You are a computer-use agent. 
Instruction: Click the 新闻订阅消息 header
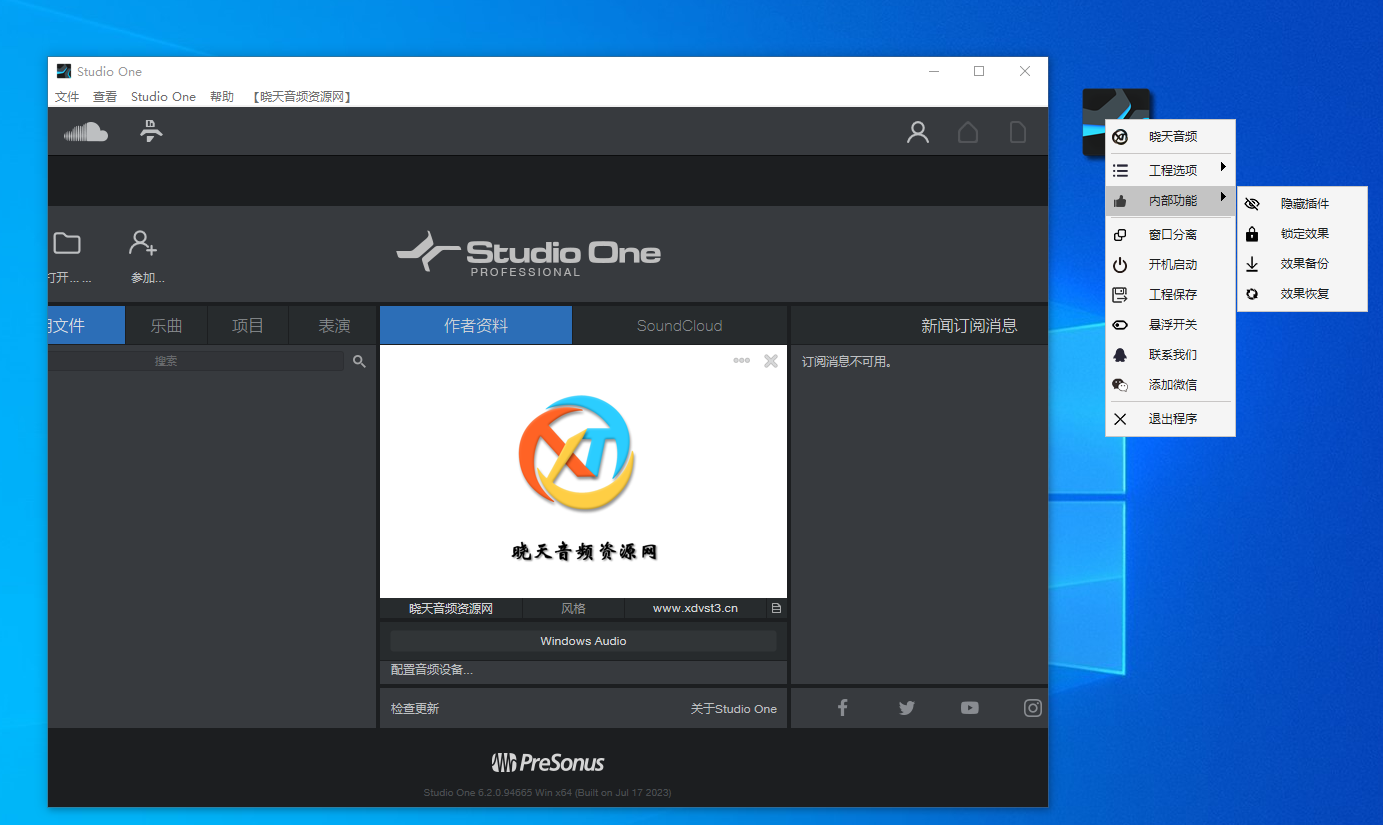(969, 325)
